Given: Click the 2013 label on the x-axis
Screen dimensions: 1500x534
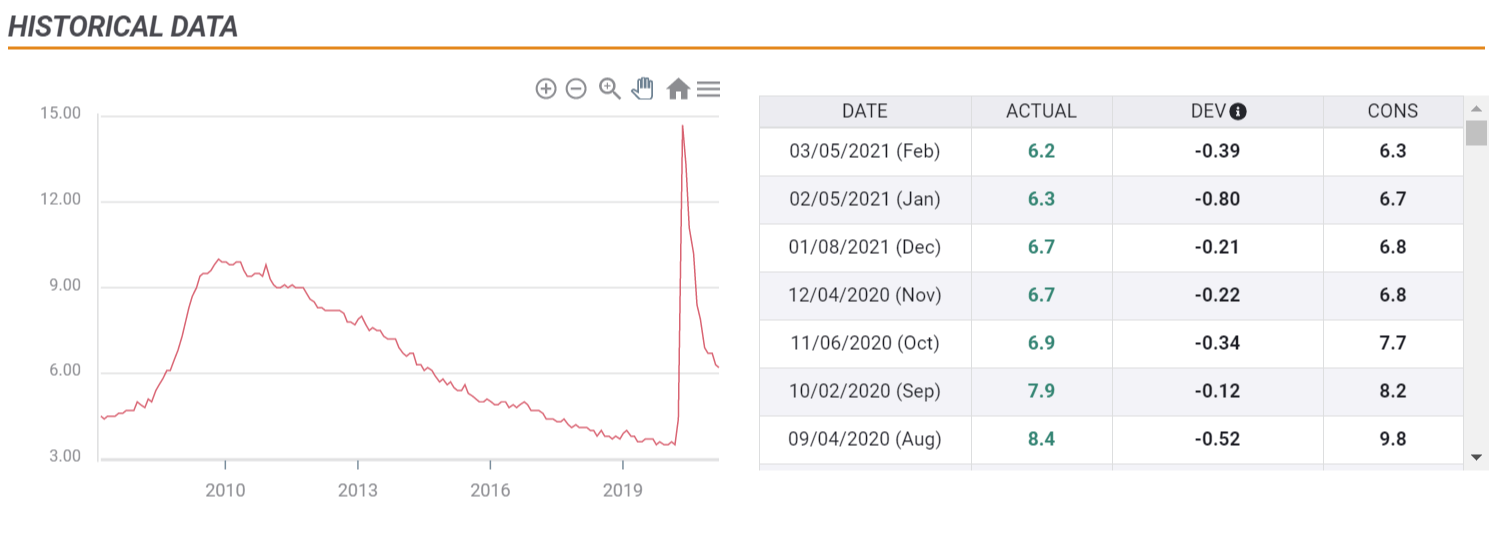Looking at the screenshot, I should [357, 490].
